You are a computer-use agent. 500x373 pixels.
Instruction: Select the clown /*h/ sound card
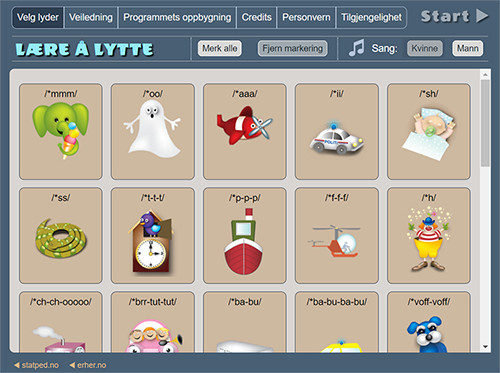coord(429,236)
